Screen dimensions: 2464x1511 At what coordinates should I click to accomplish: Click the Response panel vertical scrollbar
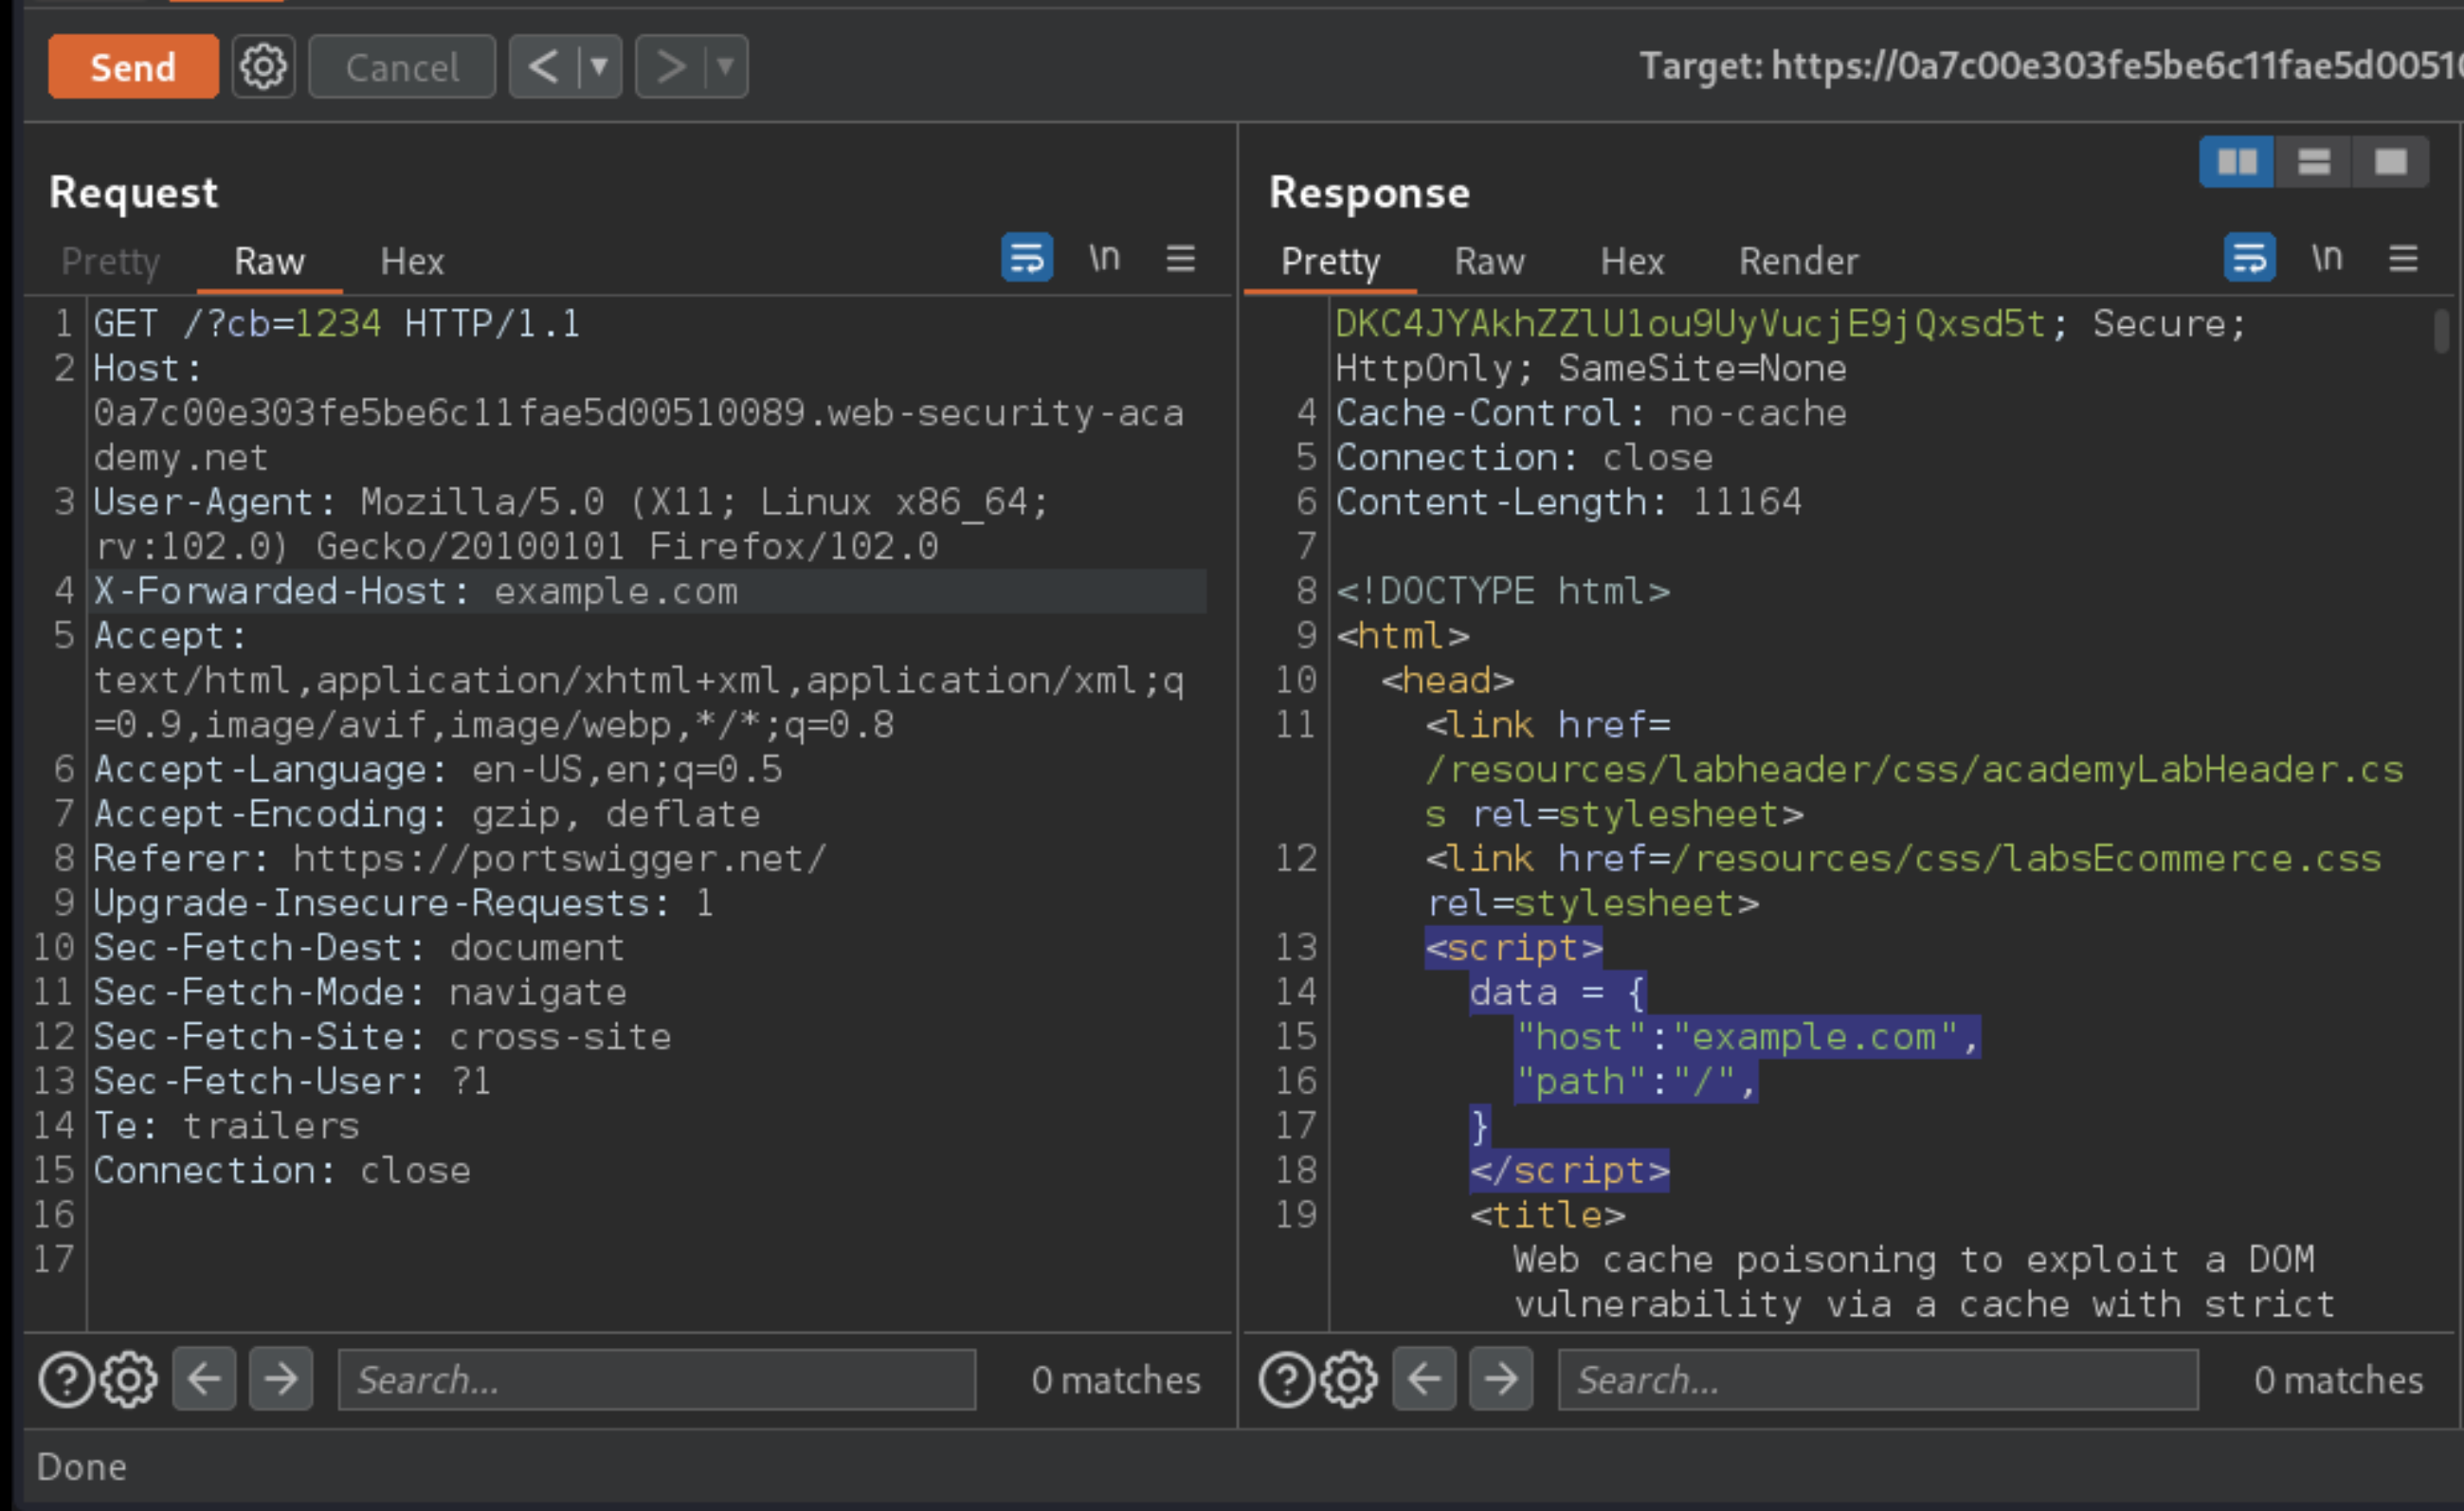tap(2442, 331)
